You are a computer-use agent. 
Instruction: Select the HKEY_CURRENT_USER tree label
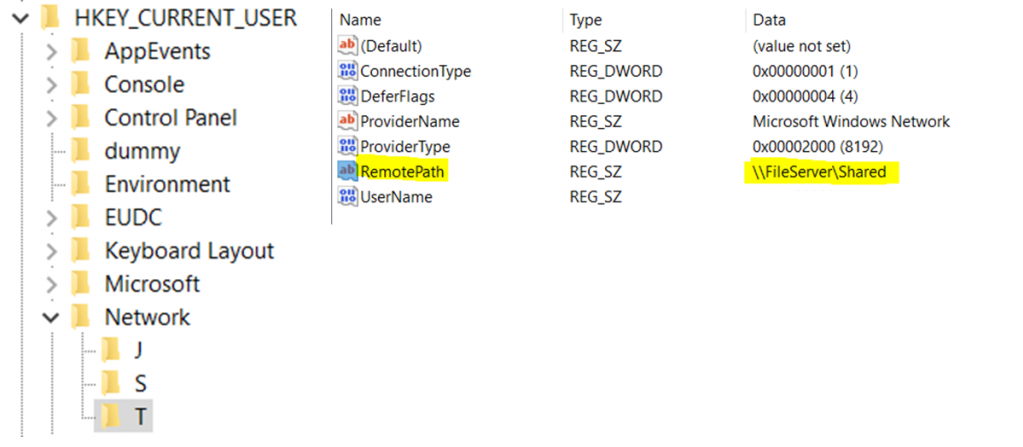[x=185, y=18]
